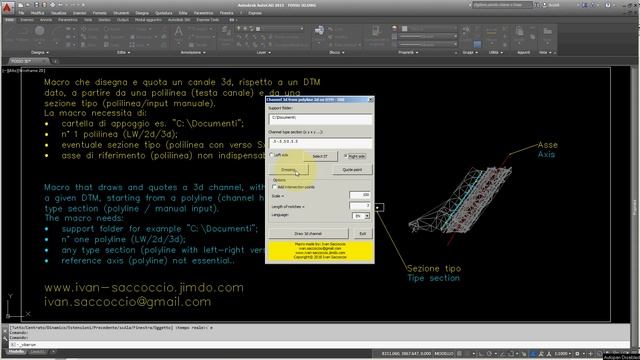Open the Parametrico menu in the menu bar
Image resolution: width=640 pixels, height=360 pixels.
[x=203, y=13]
